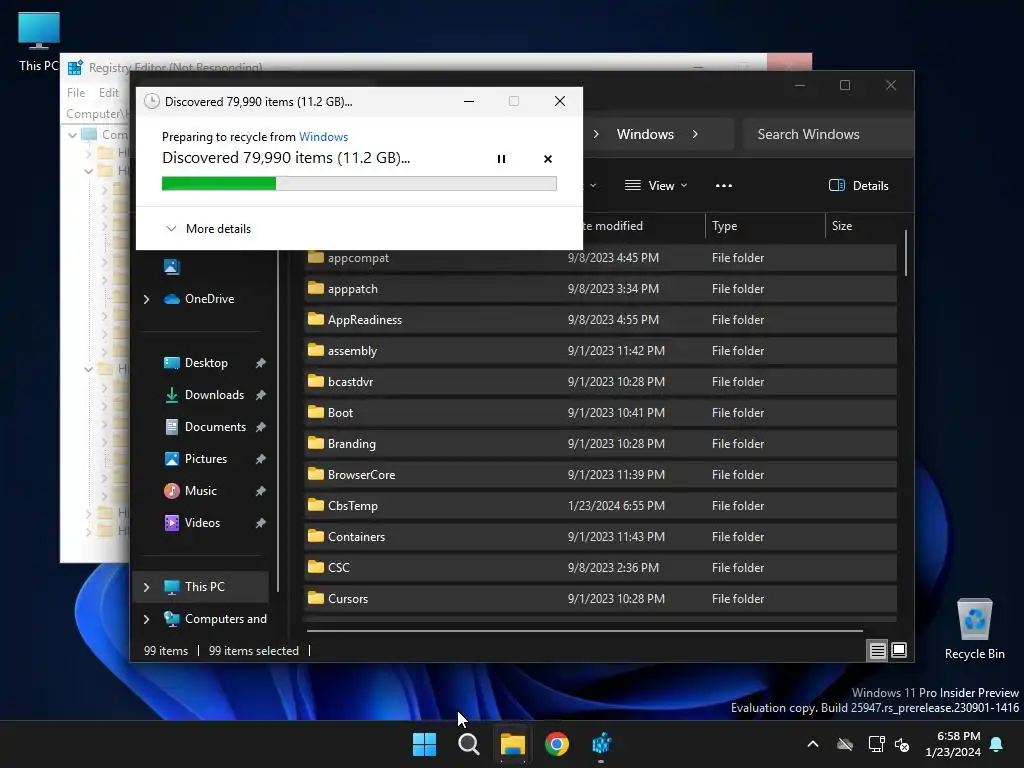Select the CSC folder icon
This screenshot has height=768, width=1024.
coord(316,568)
